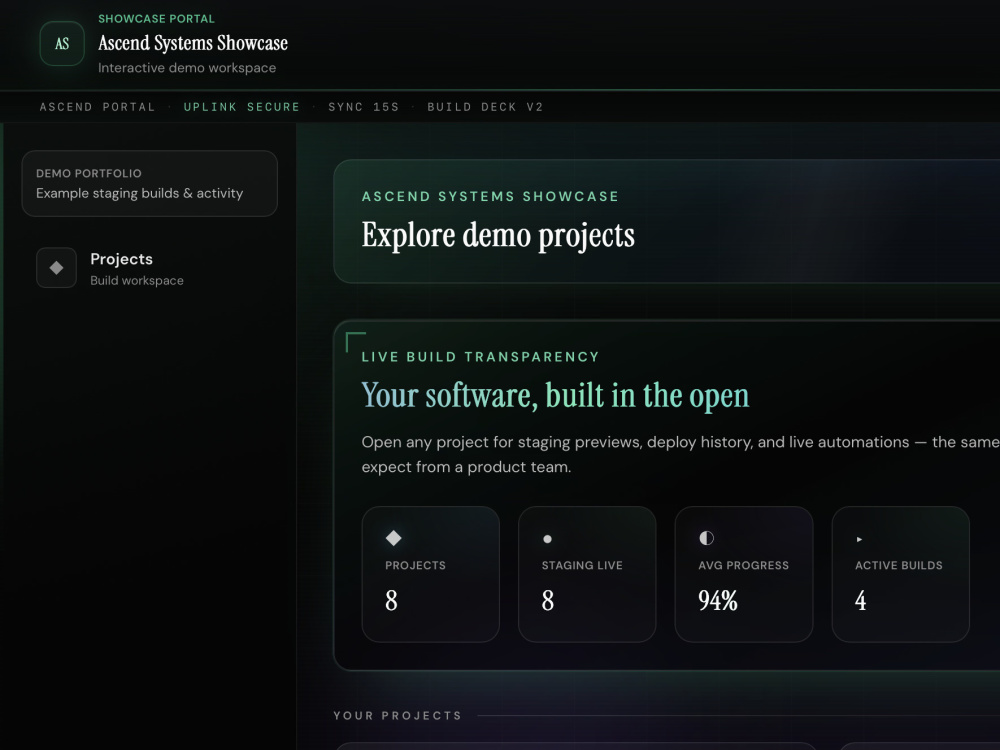Click Interactive demo workspace subtitle

point(187,68)
